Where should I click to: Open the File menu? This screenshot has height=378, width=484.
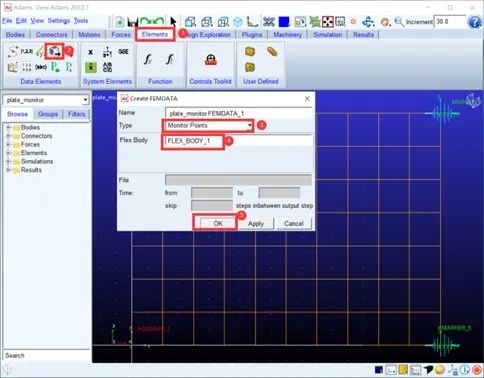point(7,21)
